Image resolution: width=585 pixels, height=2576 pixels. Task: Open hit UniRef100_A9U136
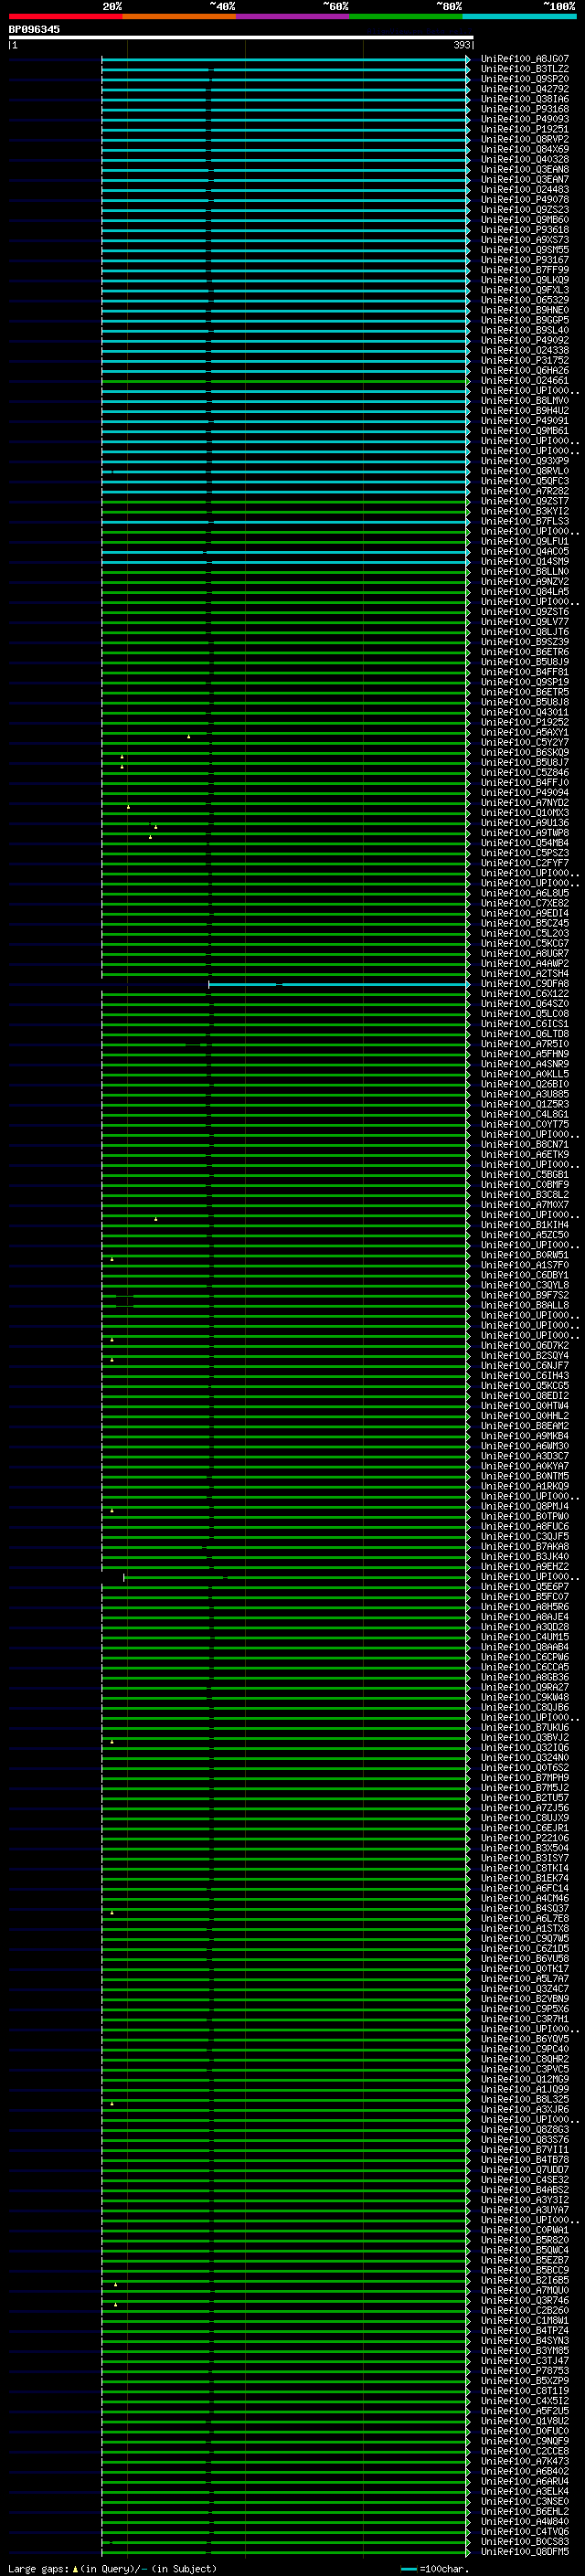(524, 824)
